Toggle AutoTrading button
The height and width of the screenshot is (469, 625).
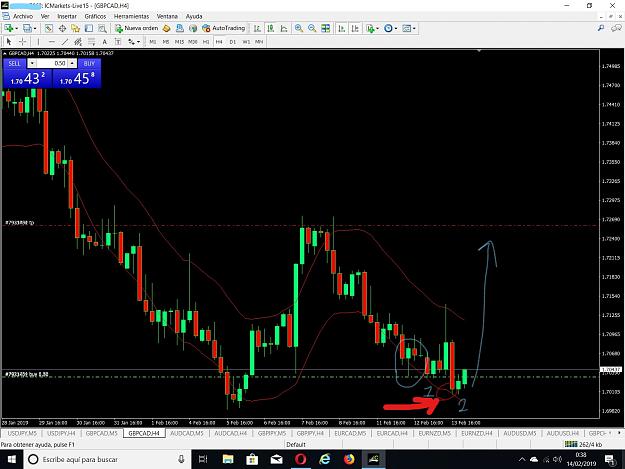tap(224, 28)
